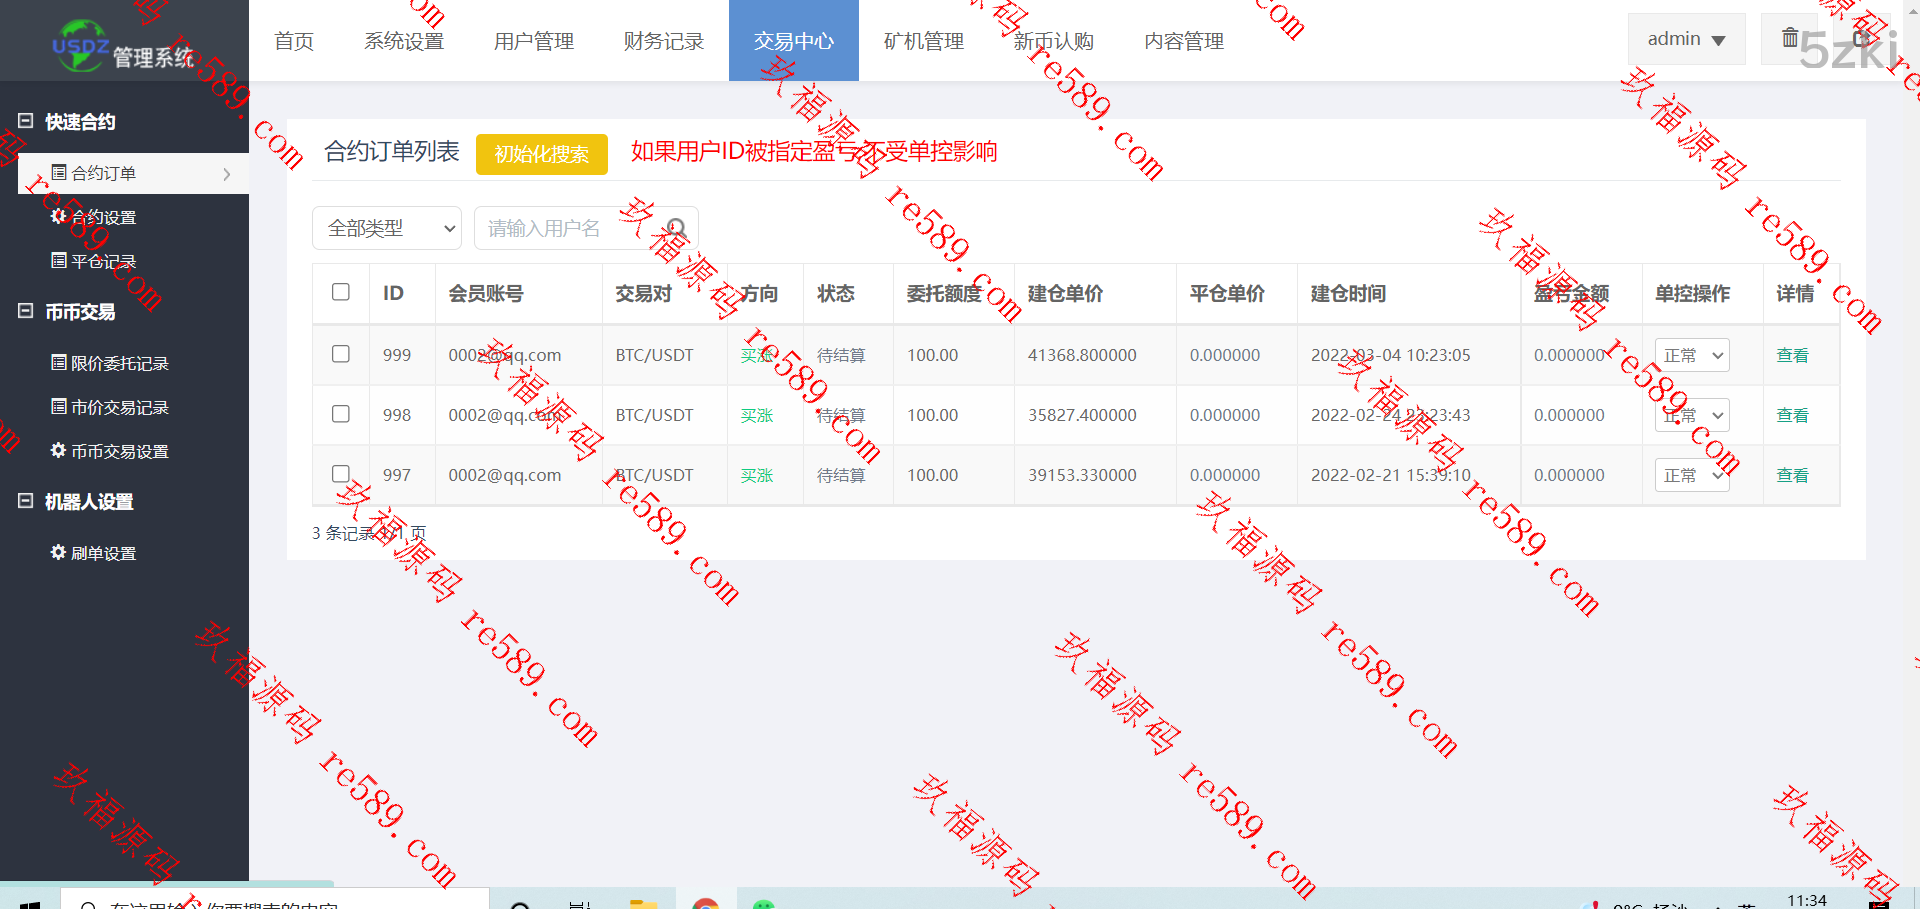Click 查看 link for order 997
Image resolution: width=1920 pixels, height=909 pixels.
pyautogui.click(x=1792, y=475)
